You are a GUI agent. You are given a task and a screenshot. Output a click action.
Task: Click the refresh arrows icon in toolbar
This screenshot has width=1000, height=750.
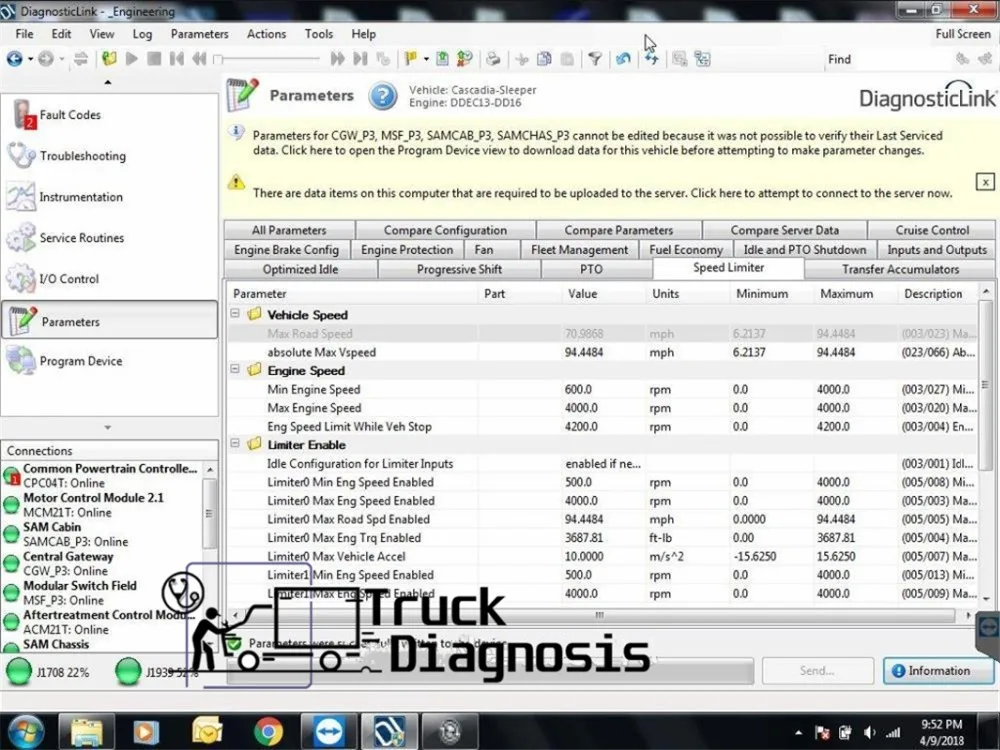click(x=651, y=59)
